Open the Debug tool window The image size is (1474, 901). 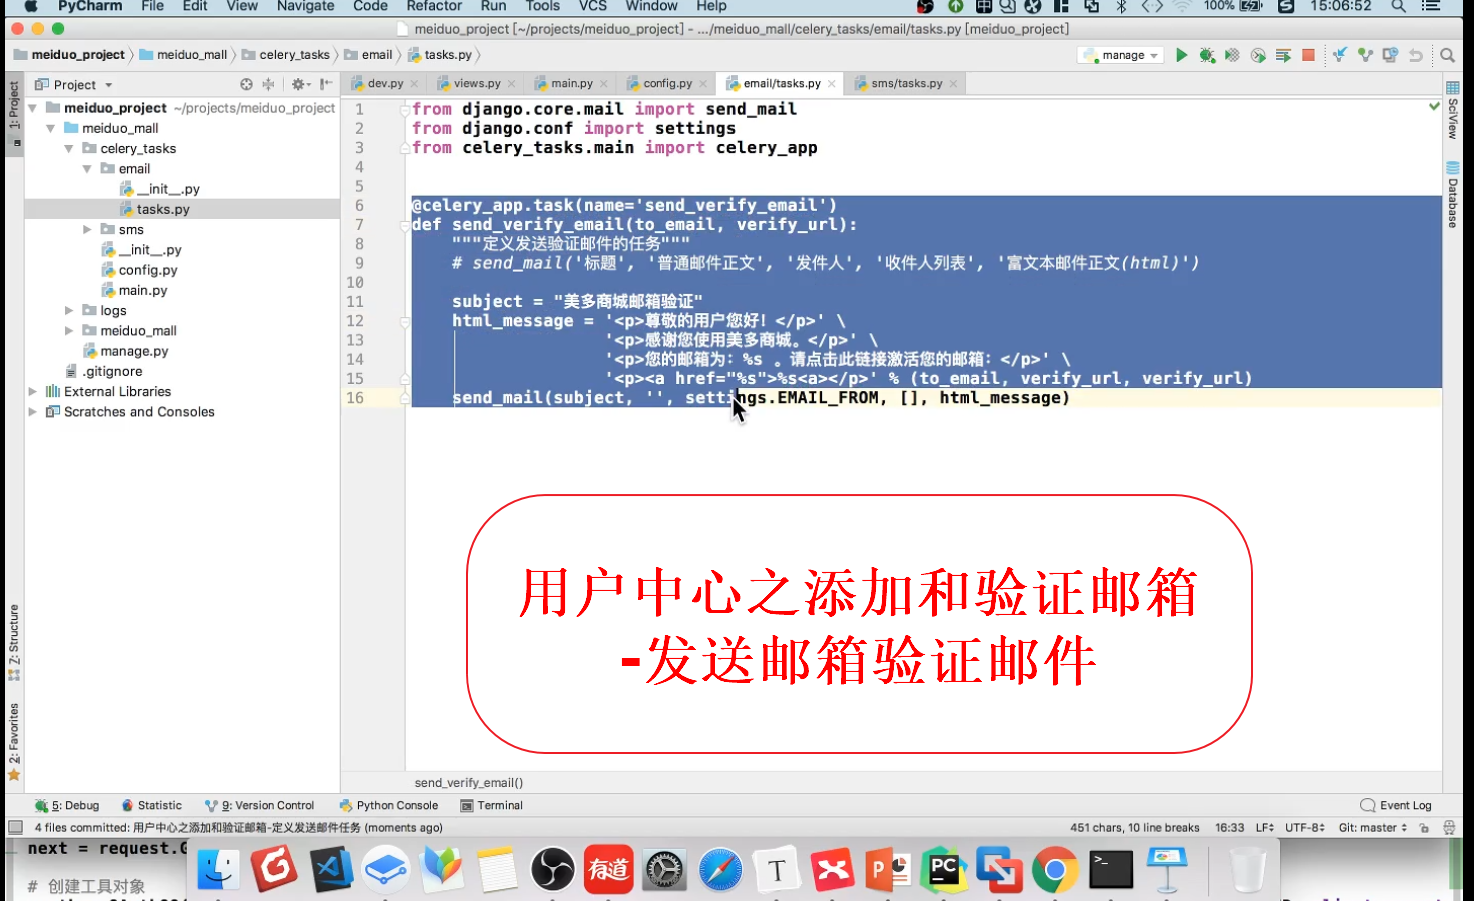(67, 805)
